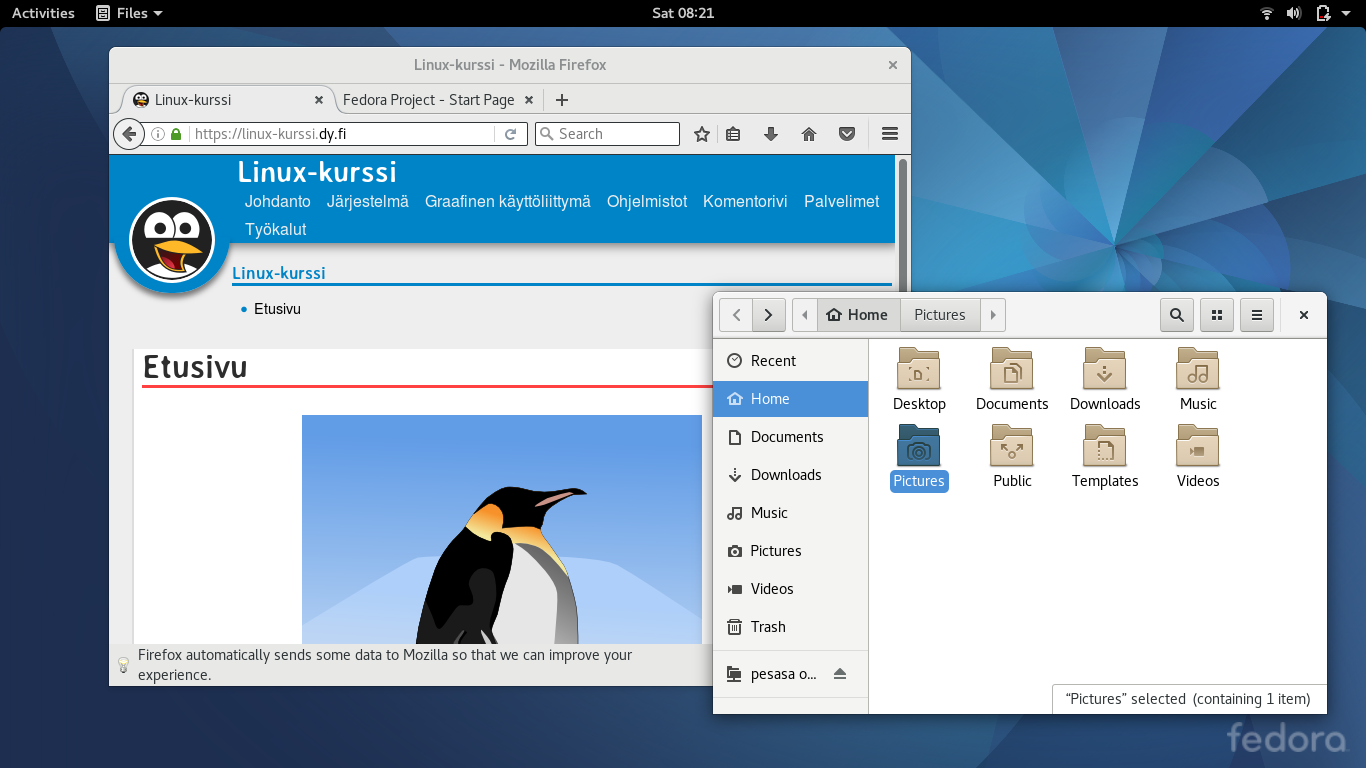This screenshot has width=1366, height=768.
Task: Click the search icon in Files
Action: coord(1177,315)
